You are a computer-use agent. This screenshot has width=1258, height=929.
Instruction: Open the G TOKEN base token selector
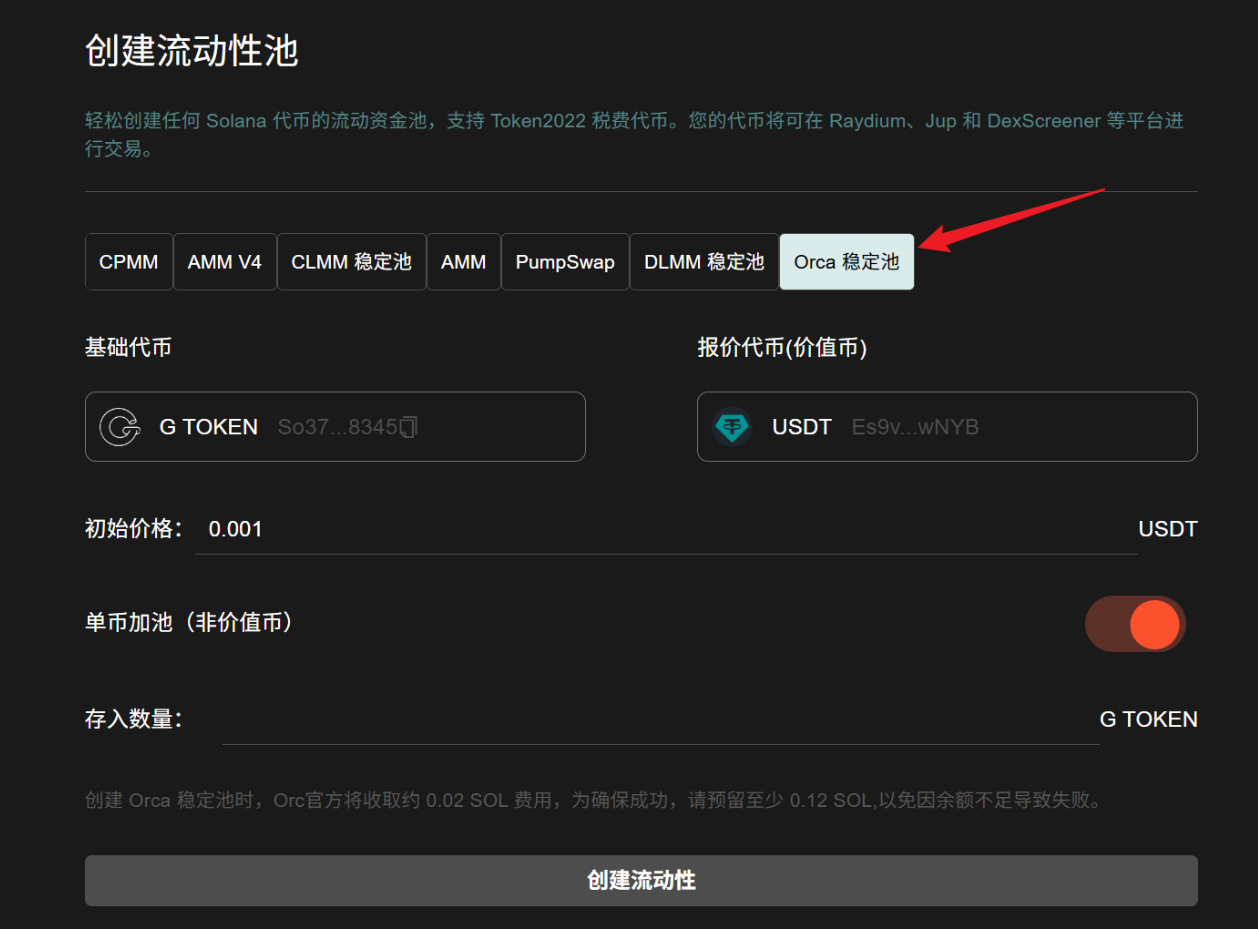(x=335, y=427)
